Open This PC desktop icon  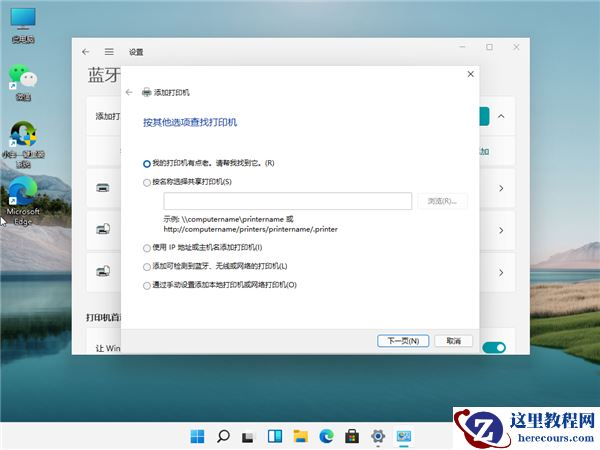tap(23, 26)
